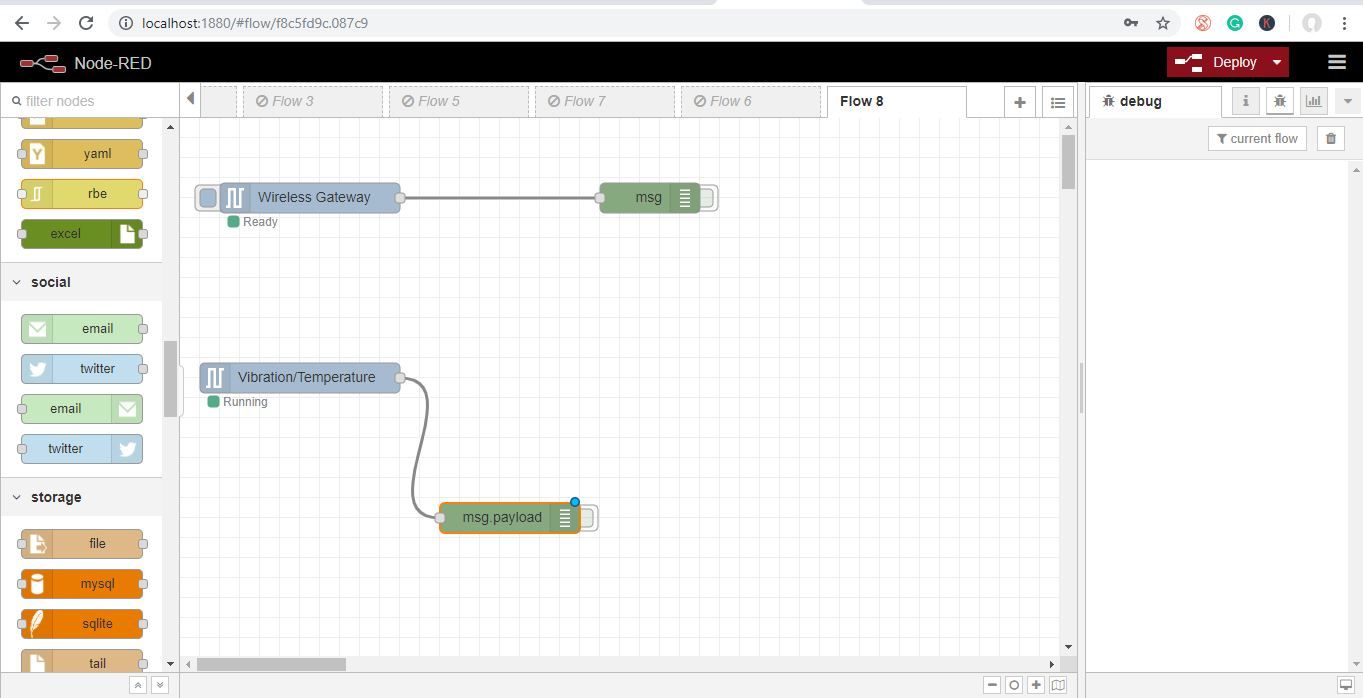Select the tail node in the palette

pos(82,661)
